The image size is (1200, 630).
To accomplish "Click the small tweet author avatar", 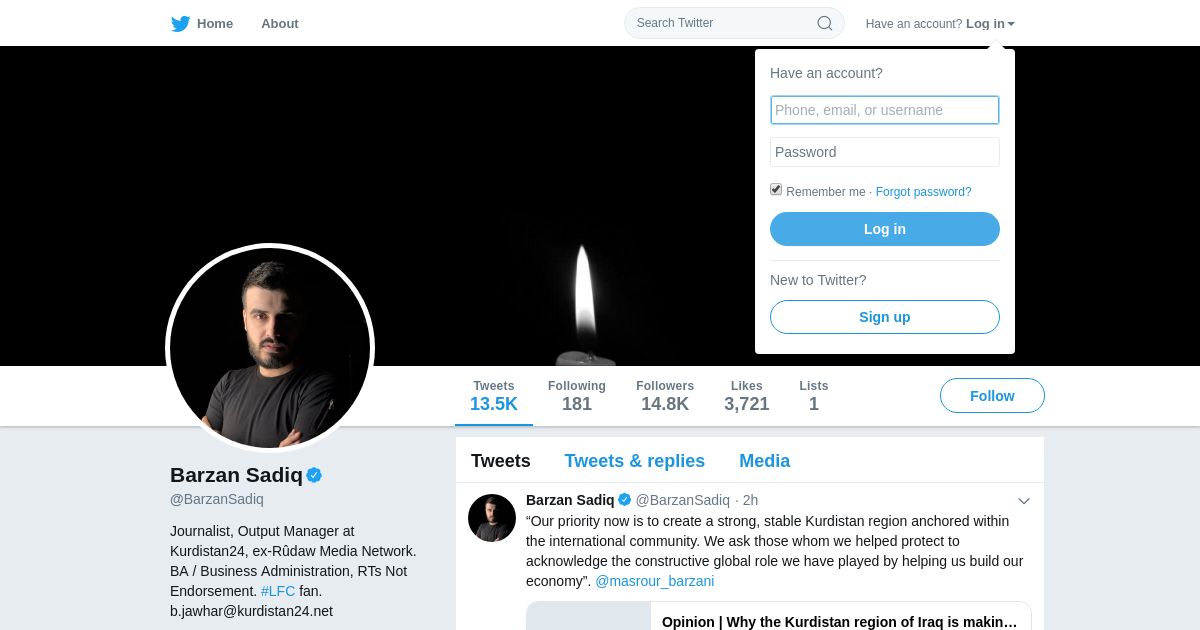I will (492, 518).
